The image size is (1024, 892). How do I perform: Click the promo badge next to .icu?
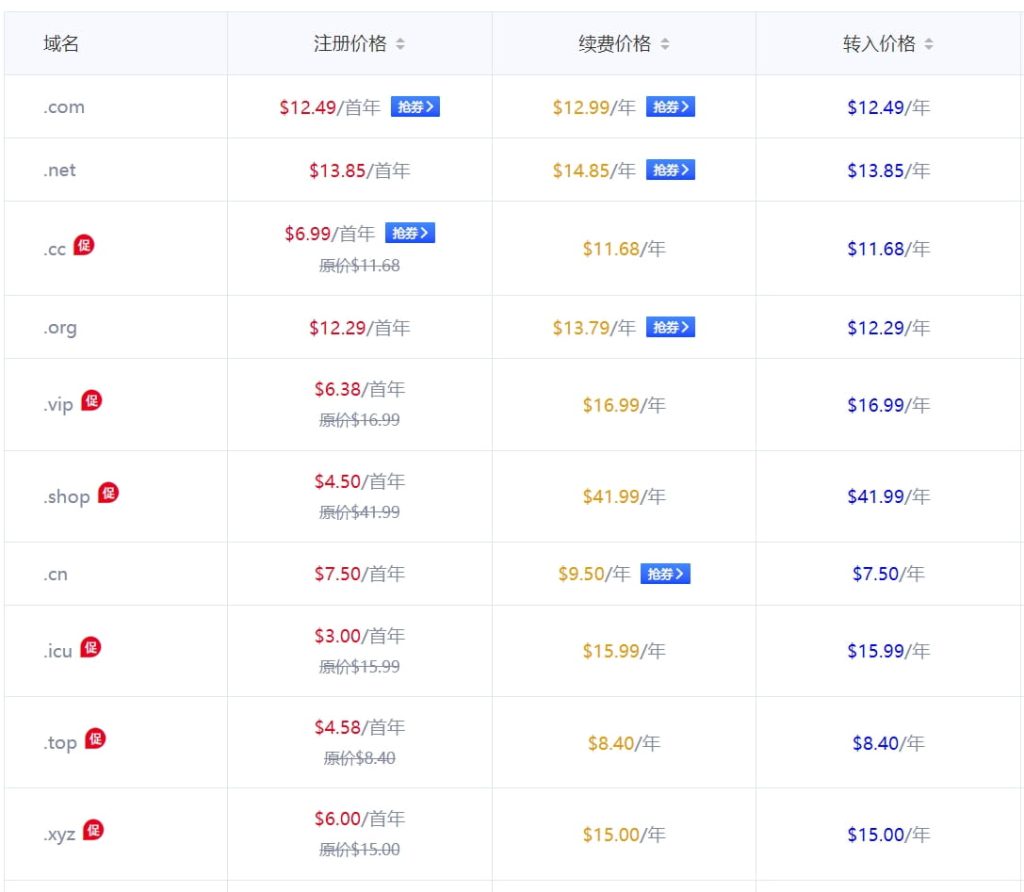[x=91, y=647]
